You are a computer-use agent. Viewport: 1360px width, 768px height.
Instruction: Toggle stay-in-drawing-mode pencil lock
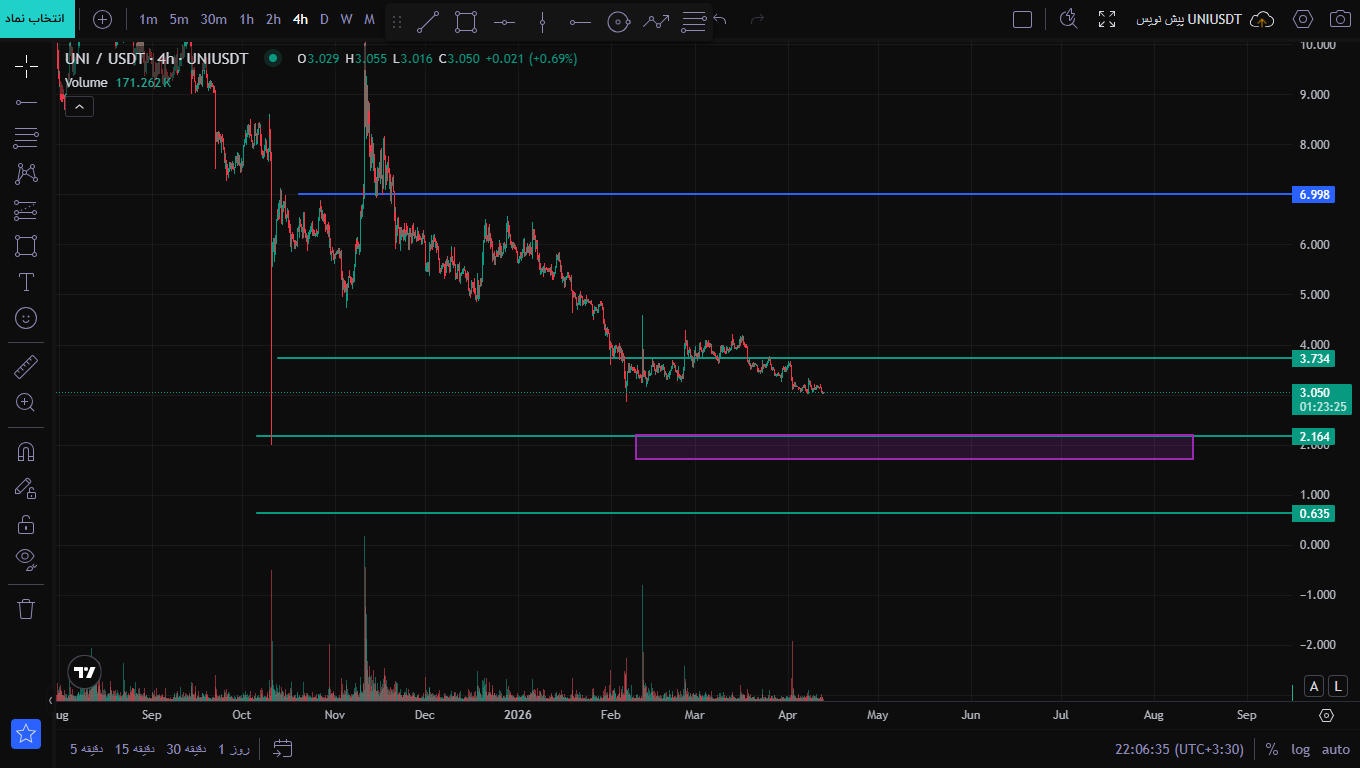tap(26, 488)
